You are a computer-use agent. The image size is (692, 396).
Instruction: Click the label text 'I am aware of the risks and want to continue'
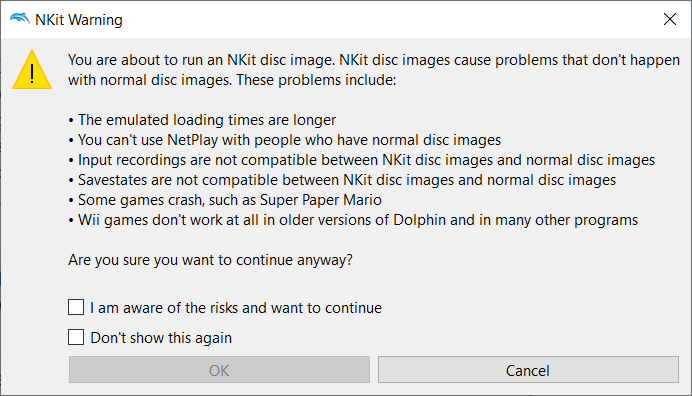pyautogui.click(x=236, y=308)
